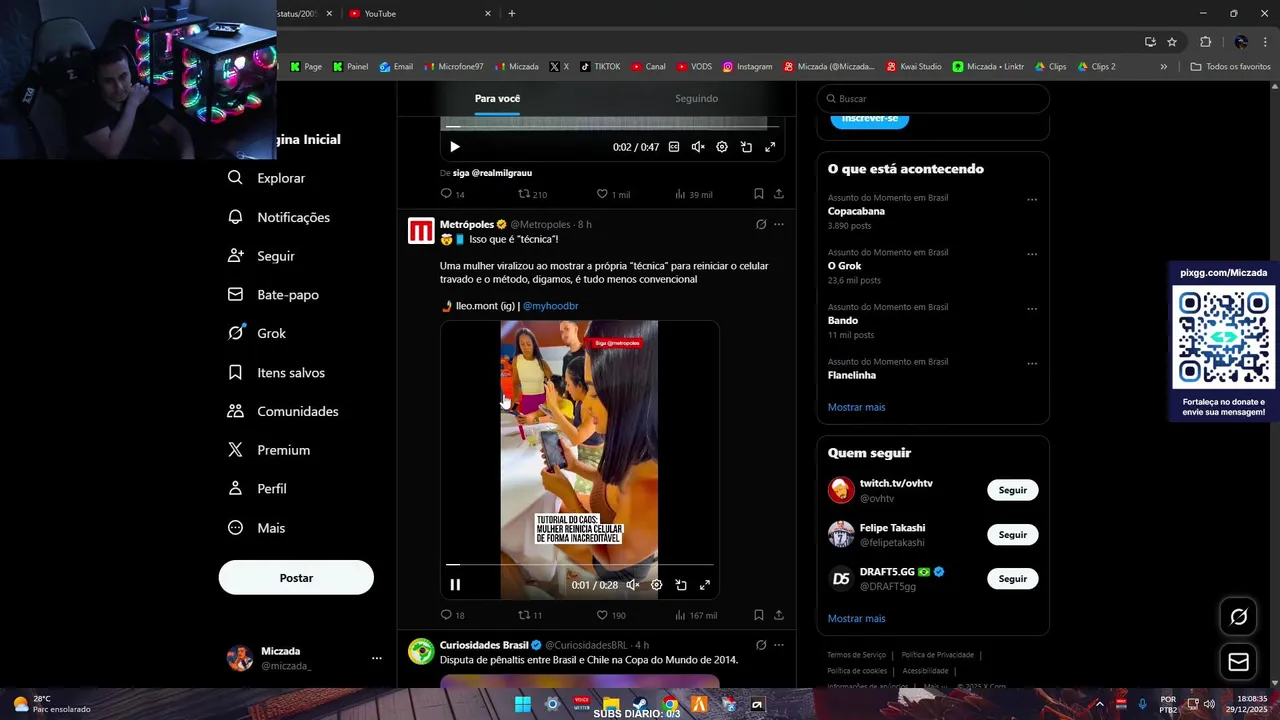Screen dimensions: 1280x720
Task: View analytics showing 167 mil views
Action: pos(695,615)
